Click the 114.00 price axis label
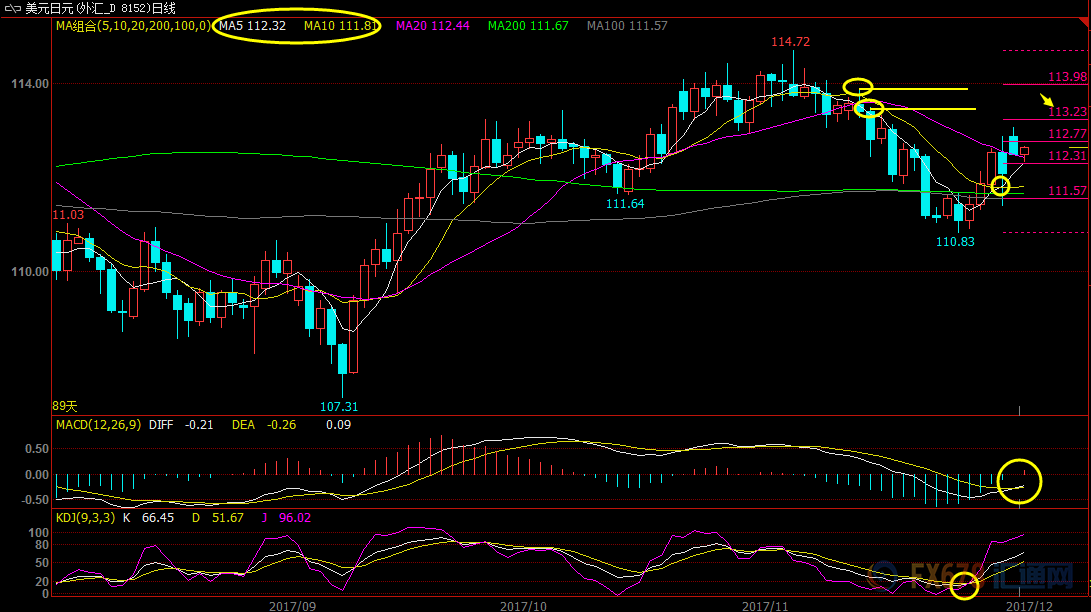The height and width of the screenshot is (612, 1091). (30, 84)
